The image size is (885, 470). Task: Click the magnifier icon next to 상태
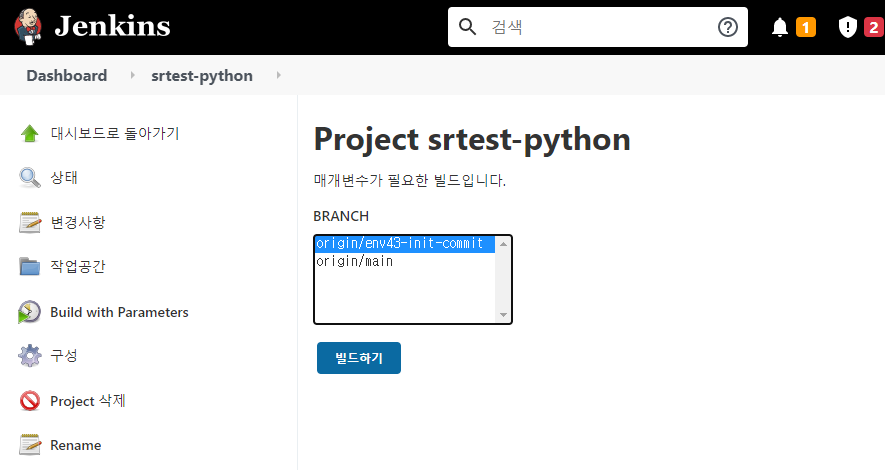click(x=29, y=178)
